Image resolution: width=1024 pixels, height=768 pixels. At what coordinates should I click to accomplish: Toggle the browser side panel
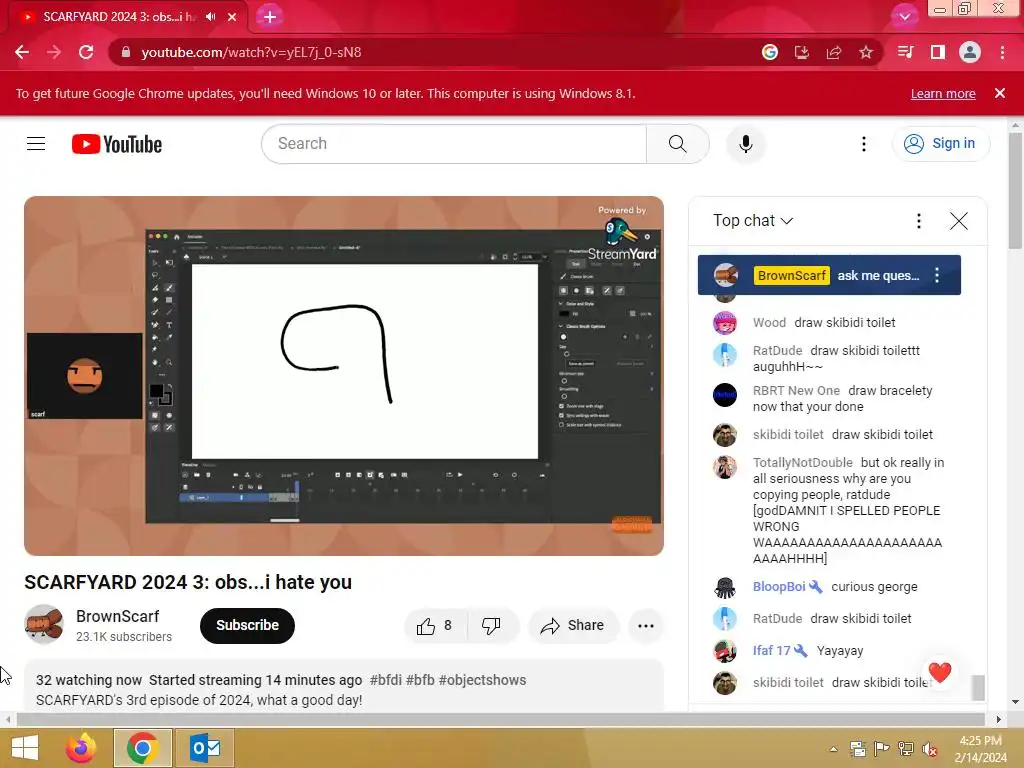coord(938,52)
